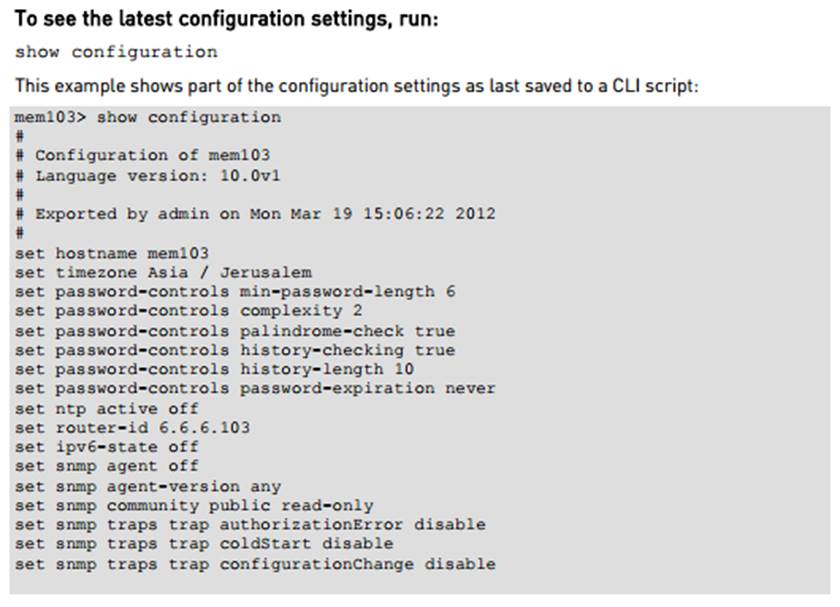Image resolution: width=840 pixels, height=607 pixels.
Task: Click the 'set router-id 6.6.6.103' line
Action: 132,428
